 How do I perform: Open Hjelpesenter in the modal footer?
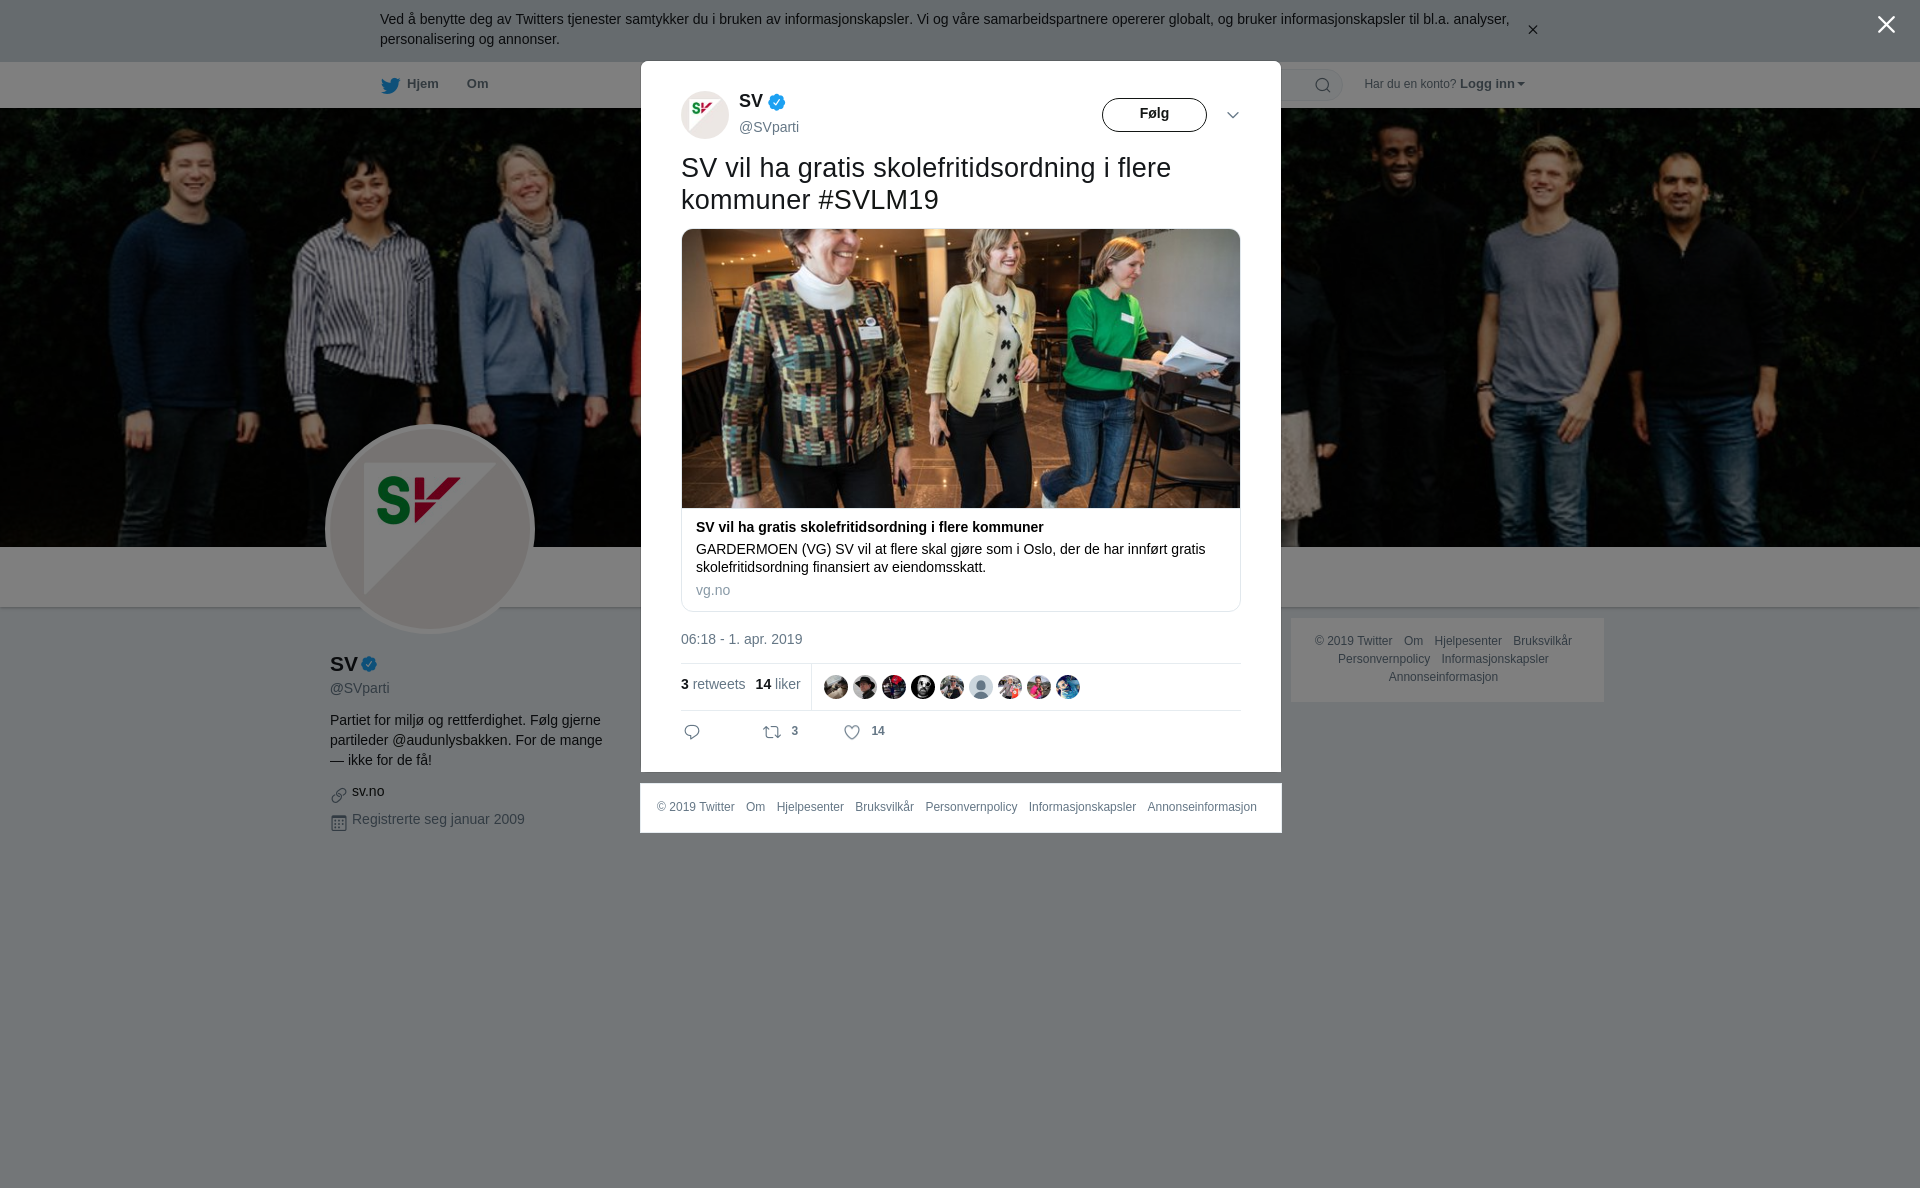pyautogui.click(x=810, y=807)
